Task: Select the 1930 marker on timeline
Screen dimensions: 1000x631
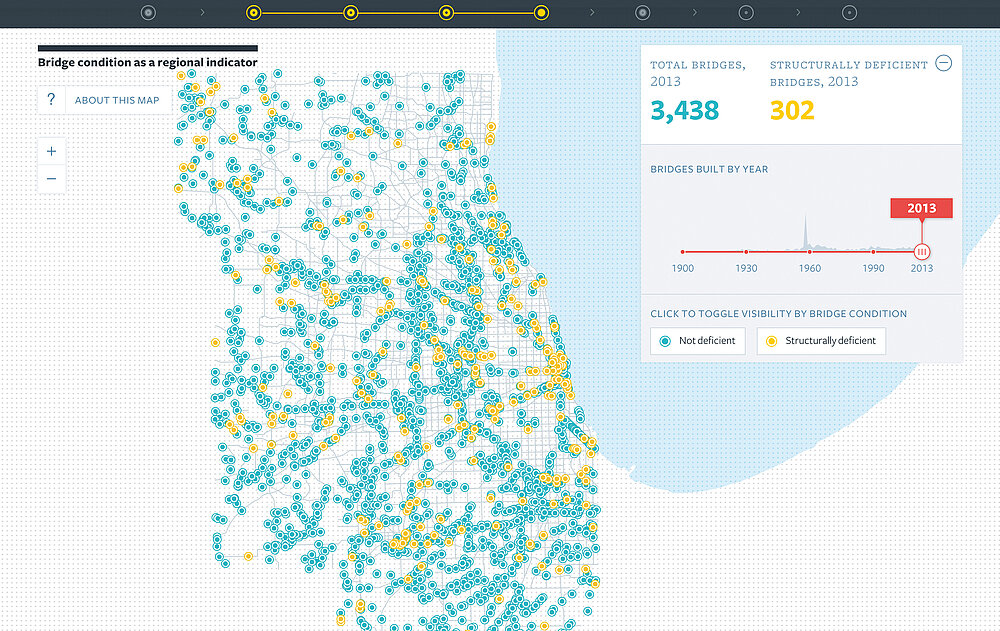Action: click(745, 252)
